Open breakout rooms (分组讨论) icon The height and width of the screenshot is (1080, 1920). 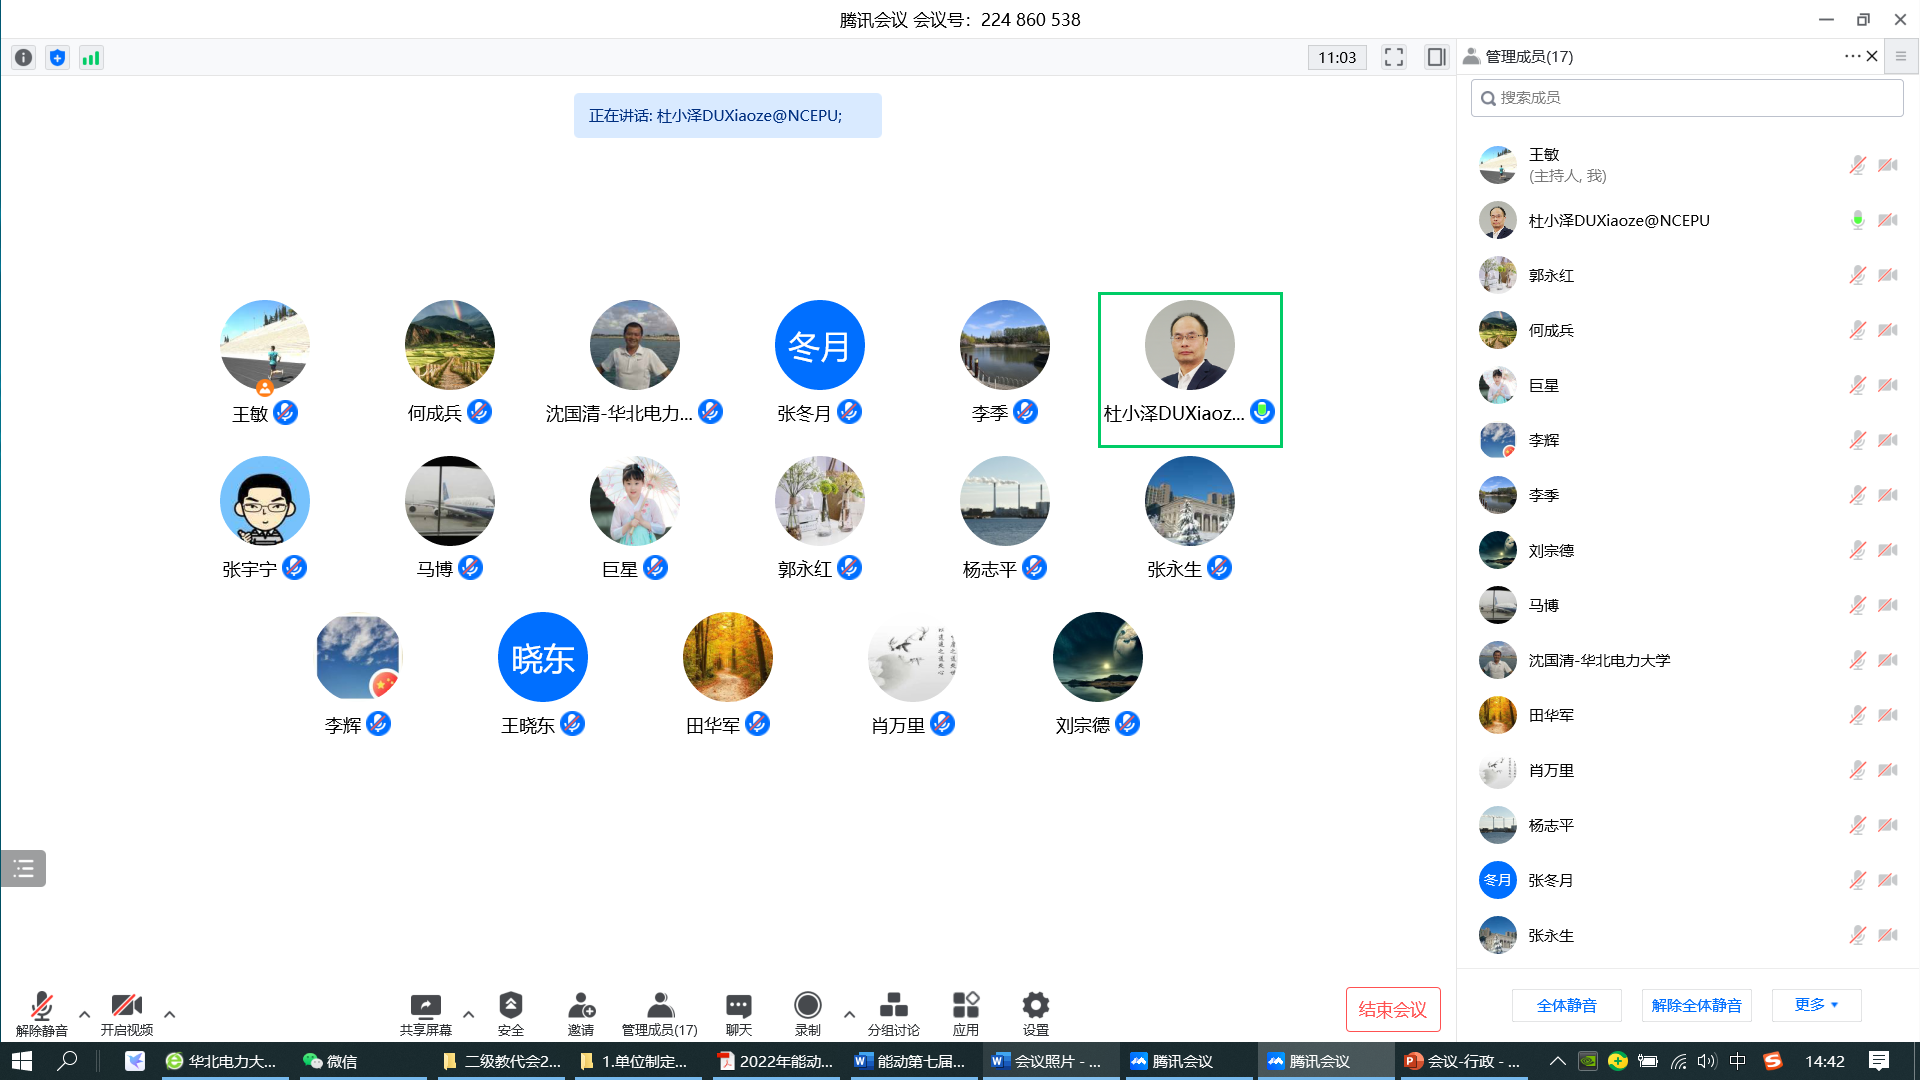(893, 1006)
